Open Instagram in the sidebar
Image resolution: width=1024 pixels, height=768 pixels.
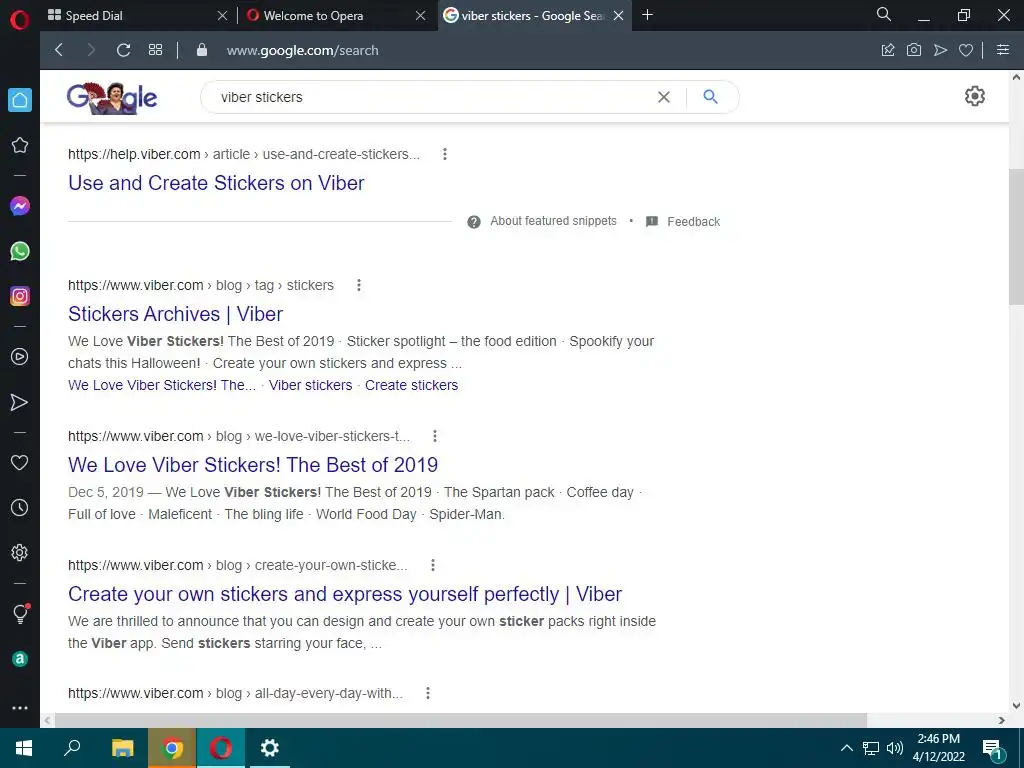[x=20, y=296]
